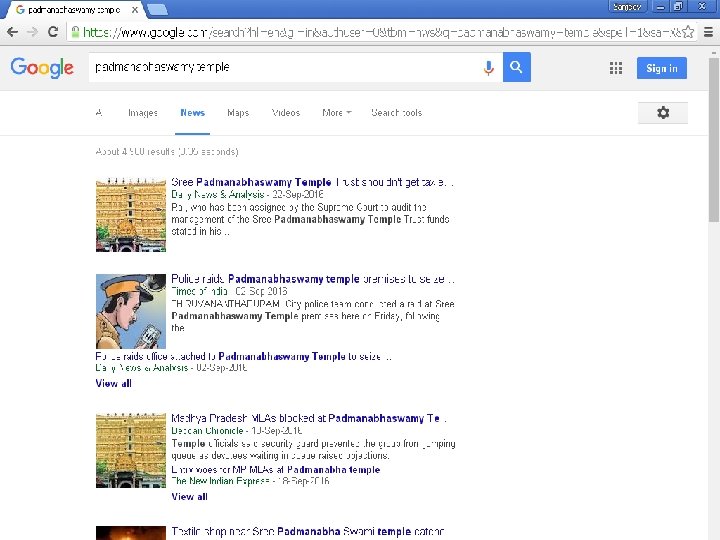This screenshot has width=720, height=540.
Task: Click the blue magnifier search button
Action: (x=517, y=67)
